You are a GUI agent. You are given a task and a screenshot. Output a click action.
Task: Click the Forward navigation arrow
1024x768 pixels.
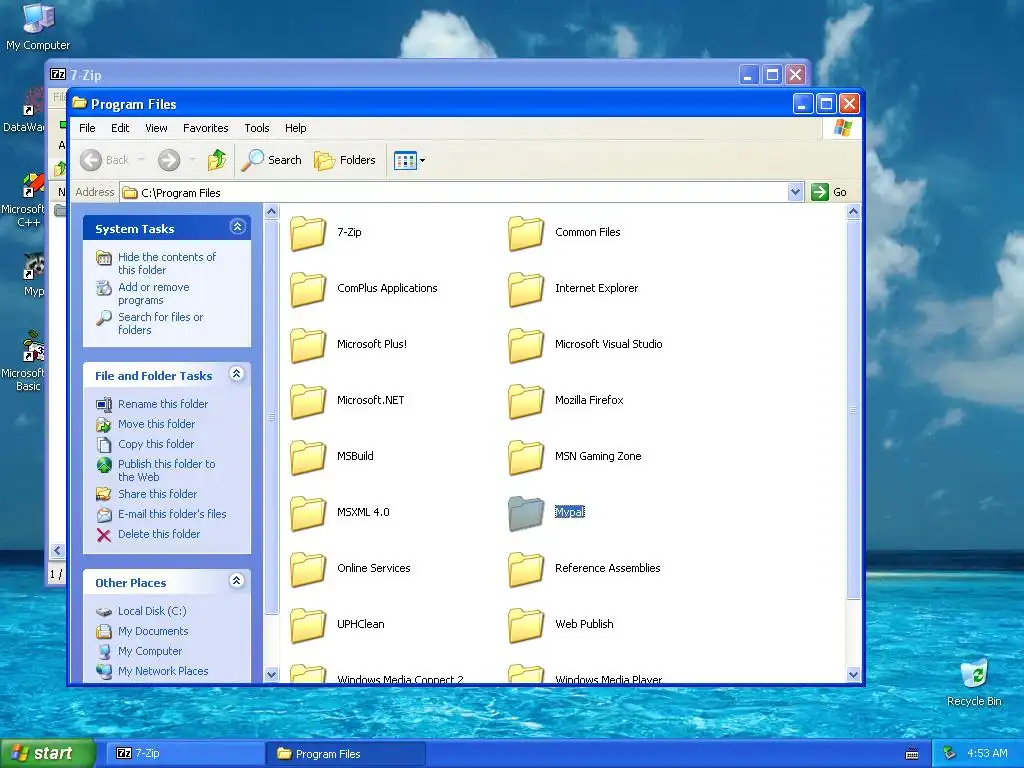click(x=169, y=160)
